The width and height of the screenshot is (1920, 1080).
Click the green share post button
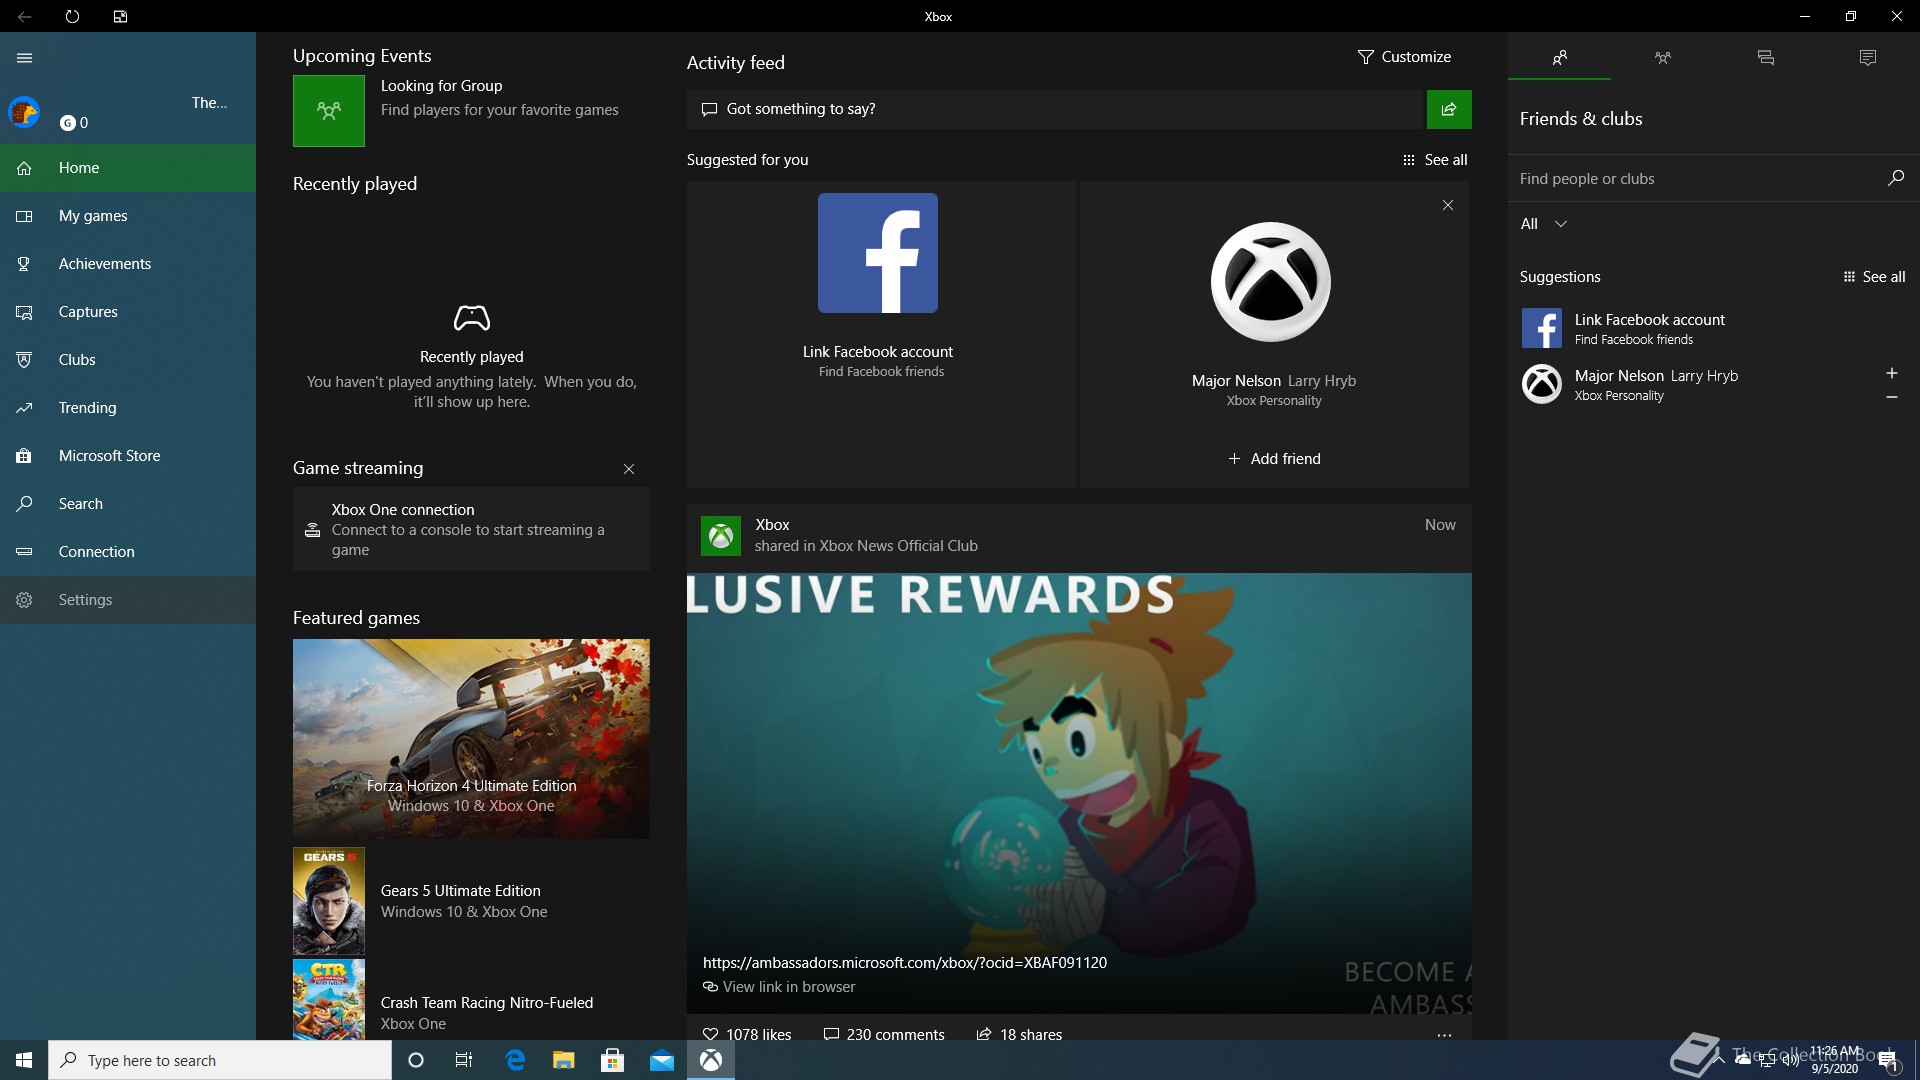pos(1449,109)
